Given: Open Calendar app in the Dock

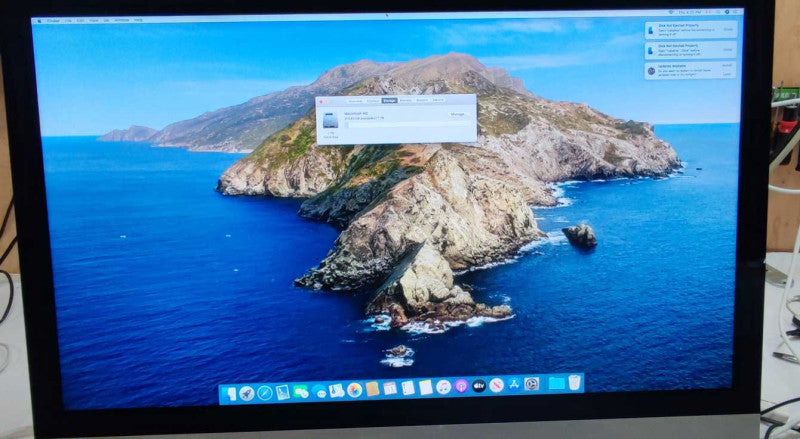Looking at the screenshot, I should point(390,388).
